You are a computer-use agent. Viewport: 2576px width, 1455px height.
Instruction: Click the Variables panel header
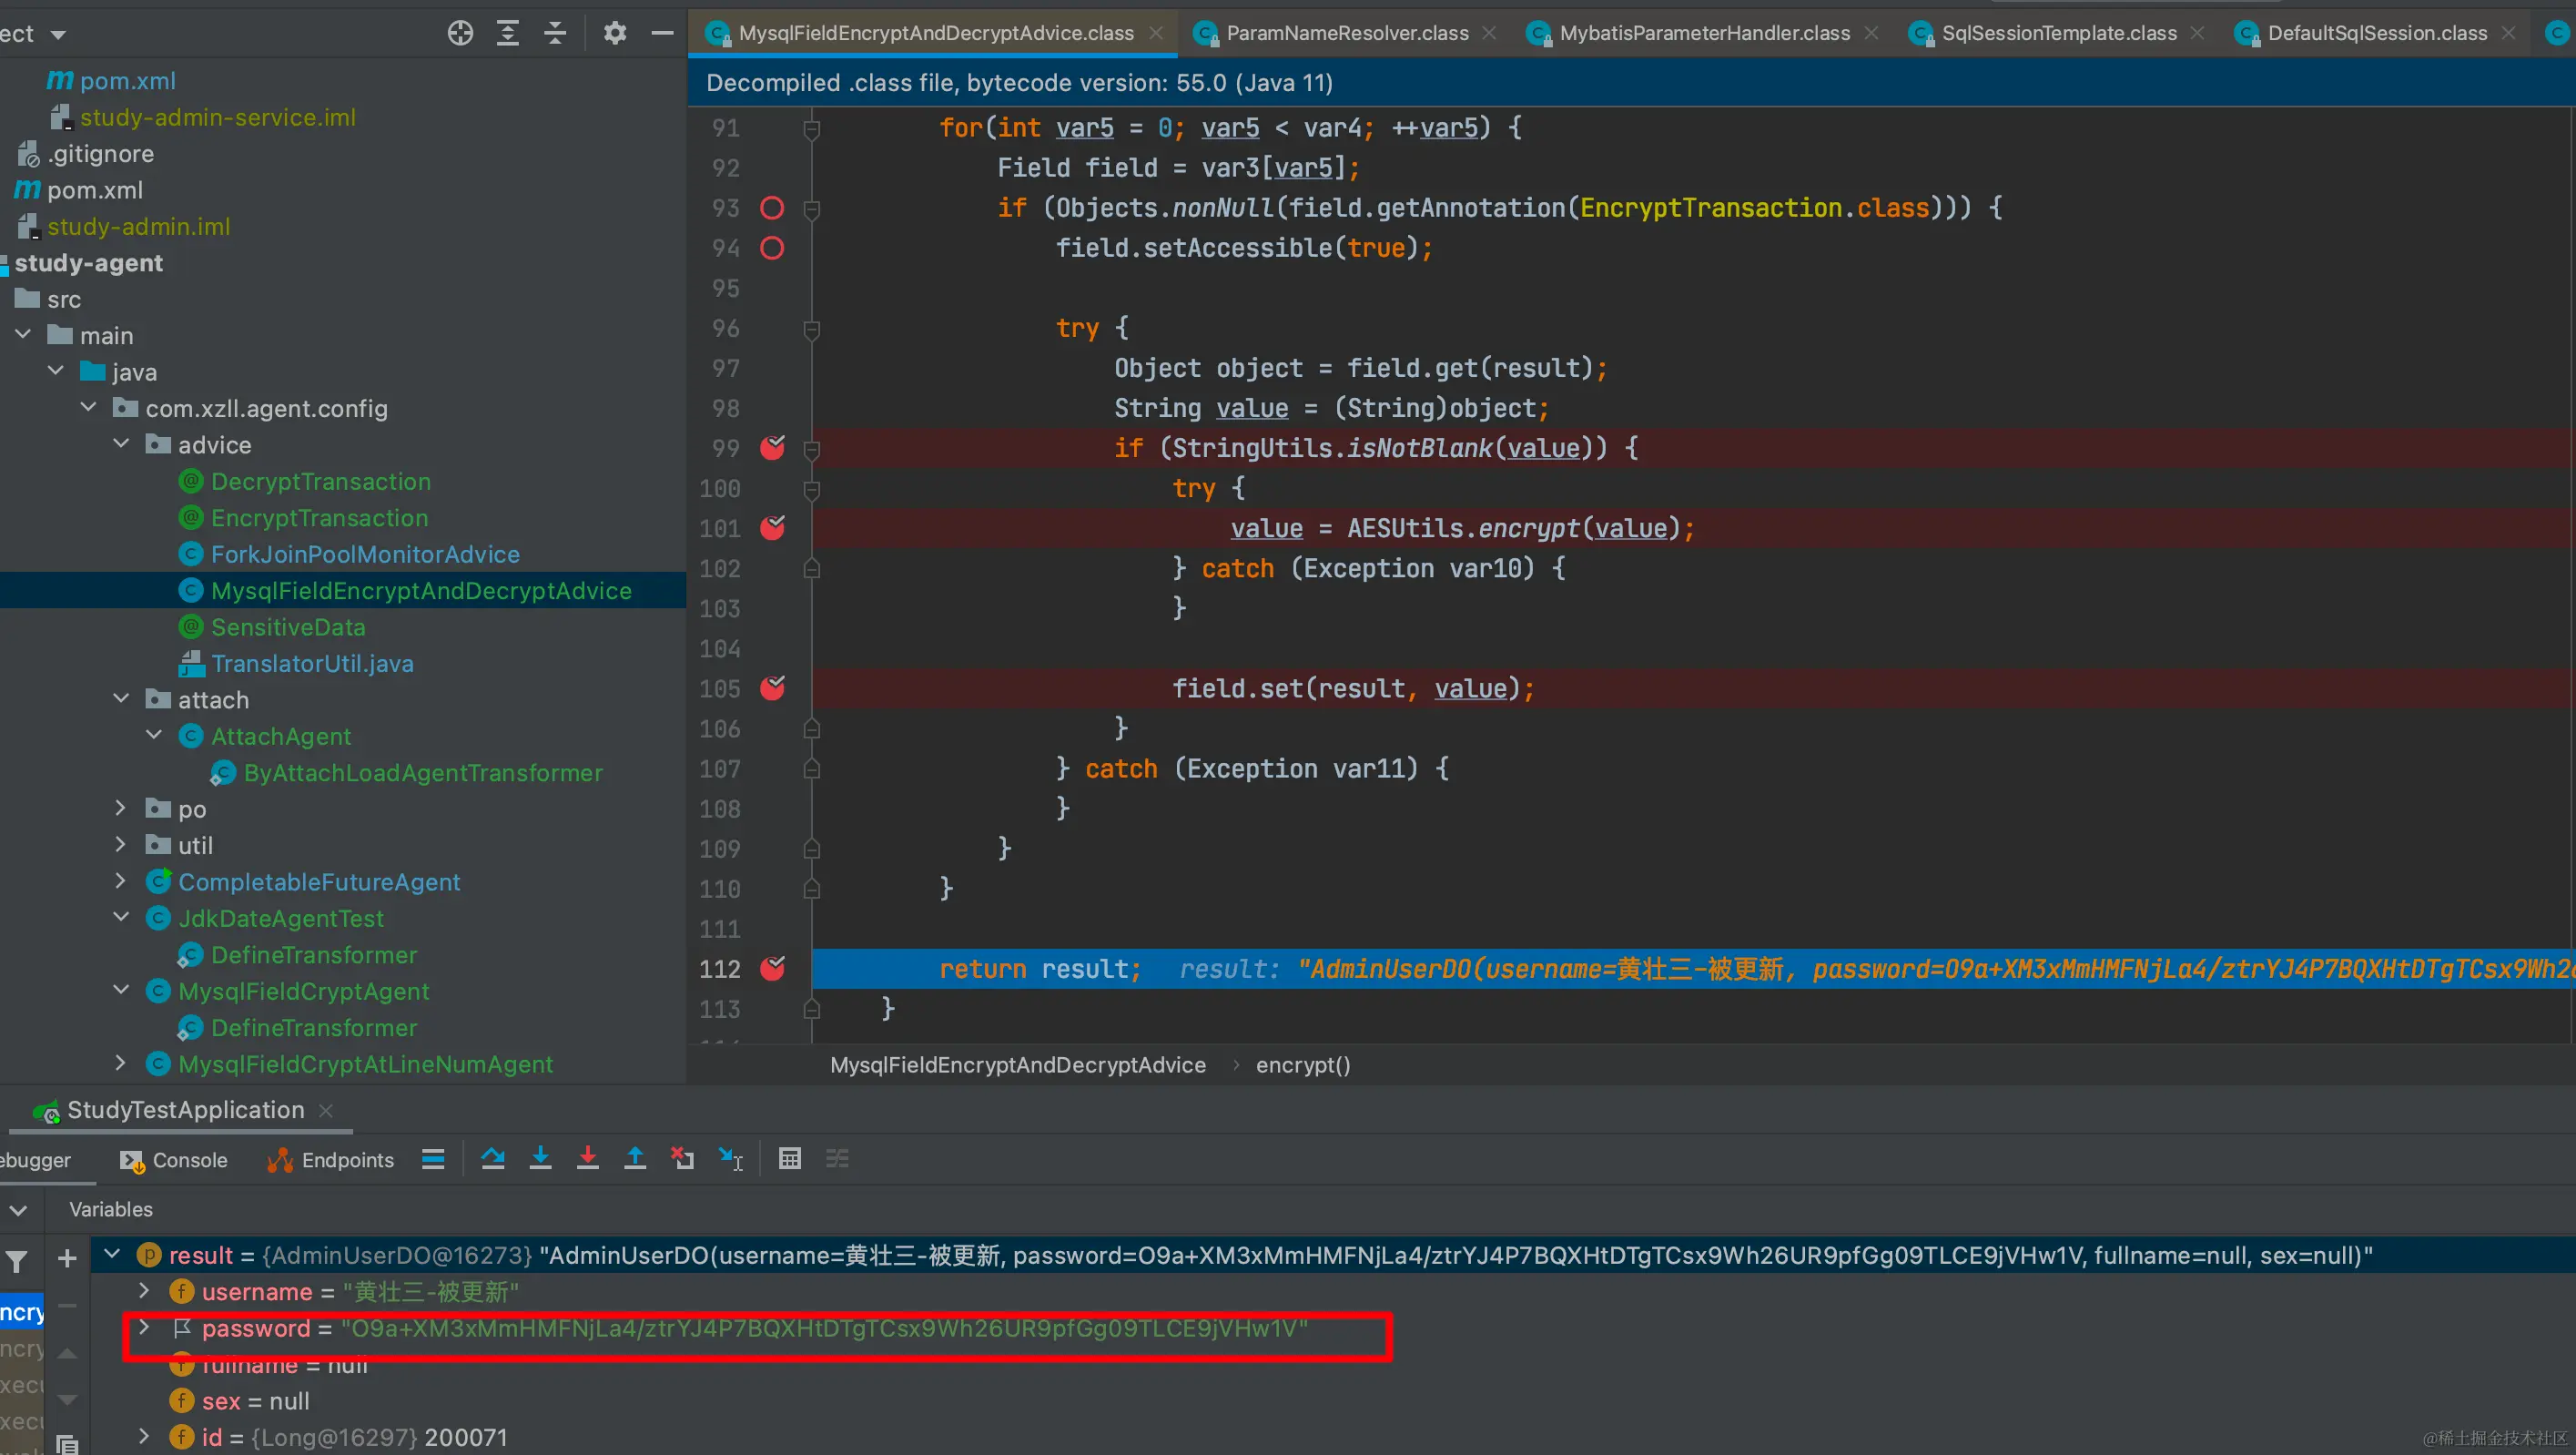click(x=111, y=1210)
